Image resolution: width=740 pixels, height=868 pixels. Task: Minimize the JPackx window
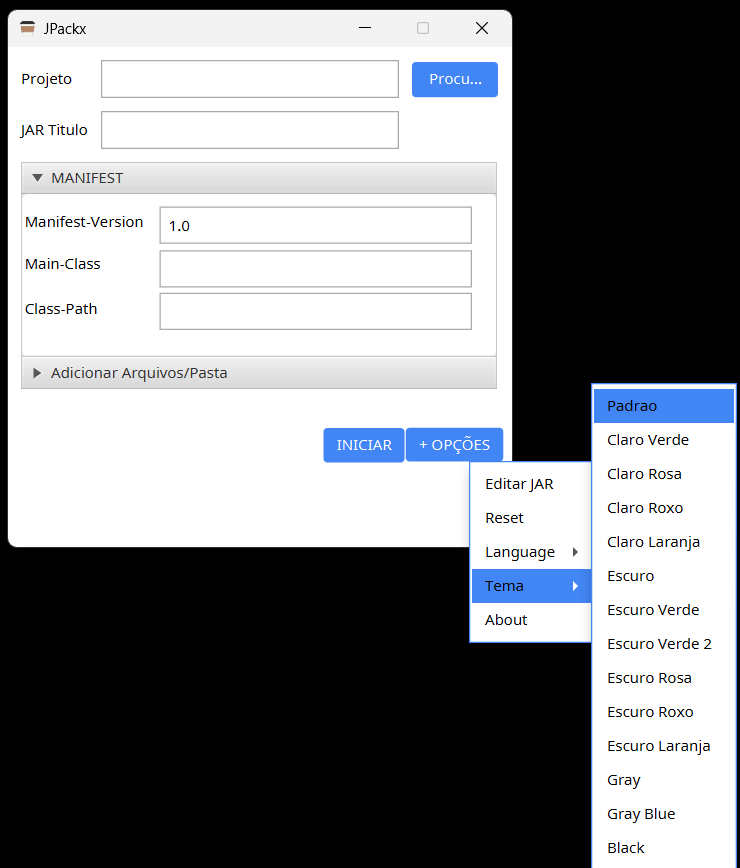point(365,28)
